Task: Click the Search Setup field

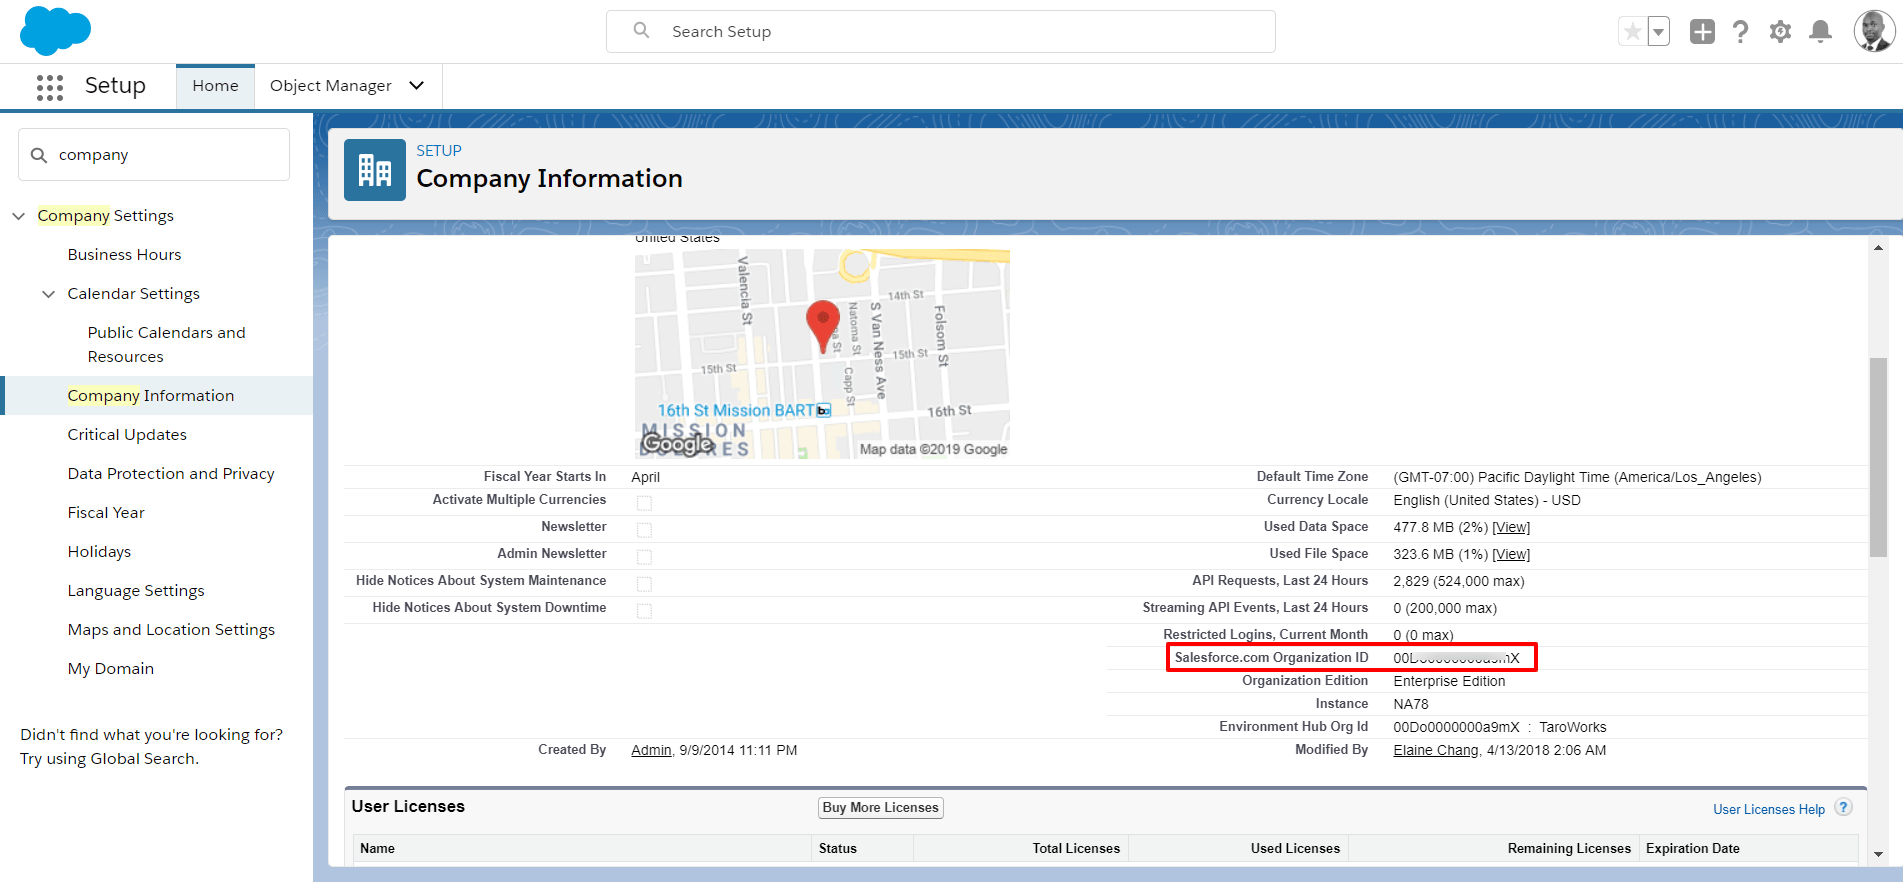Action: 941,32
